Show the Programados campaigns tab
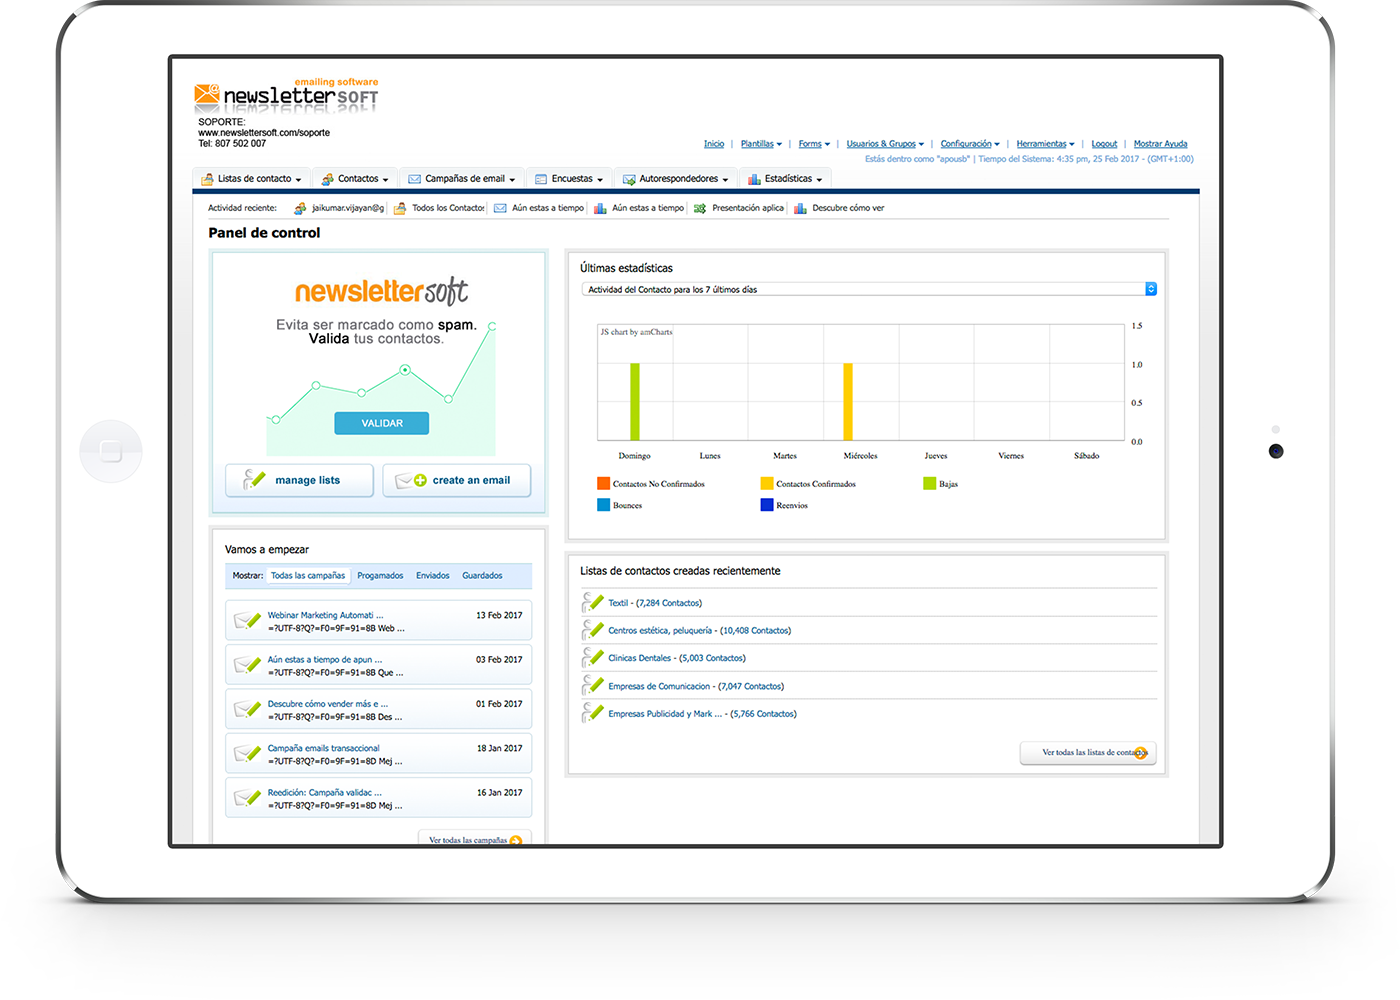Screen dimensions: 1400x1000 tap(380, 576)
